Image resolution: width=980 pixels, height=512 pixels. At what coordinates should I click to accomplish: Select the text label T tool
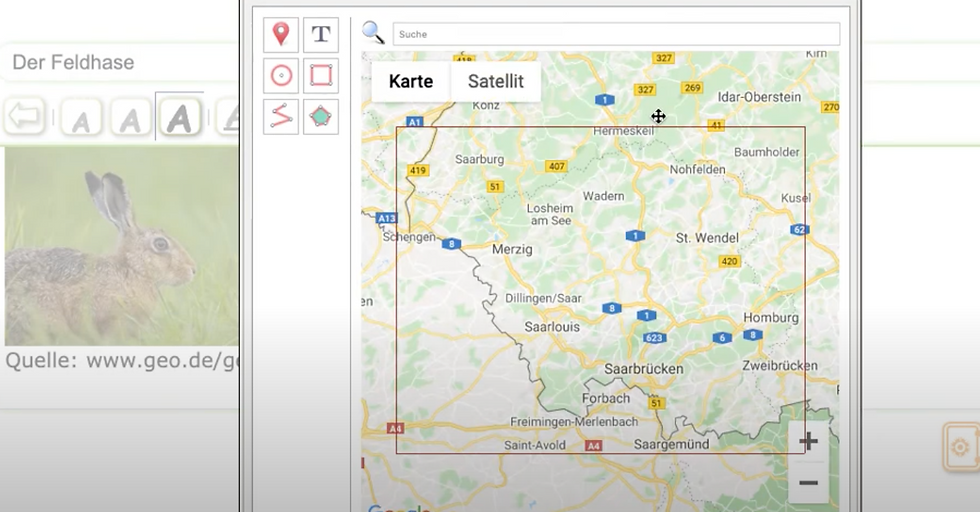(321, 35)
